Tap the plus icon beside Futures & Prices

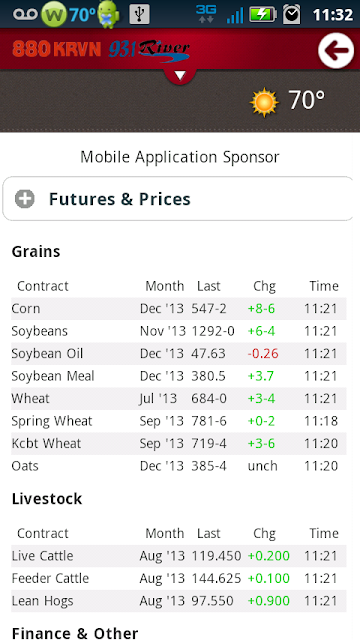[x=24, y=199]
